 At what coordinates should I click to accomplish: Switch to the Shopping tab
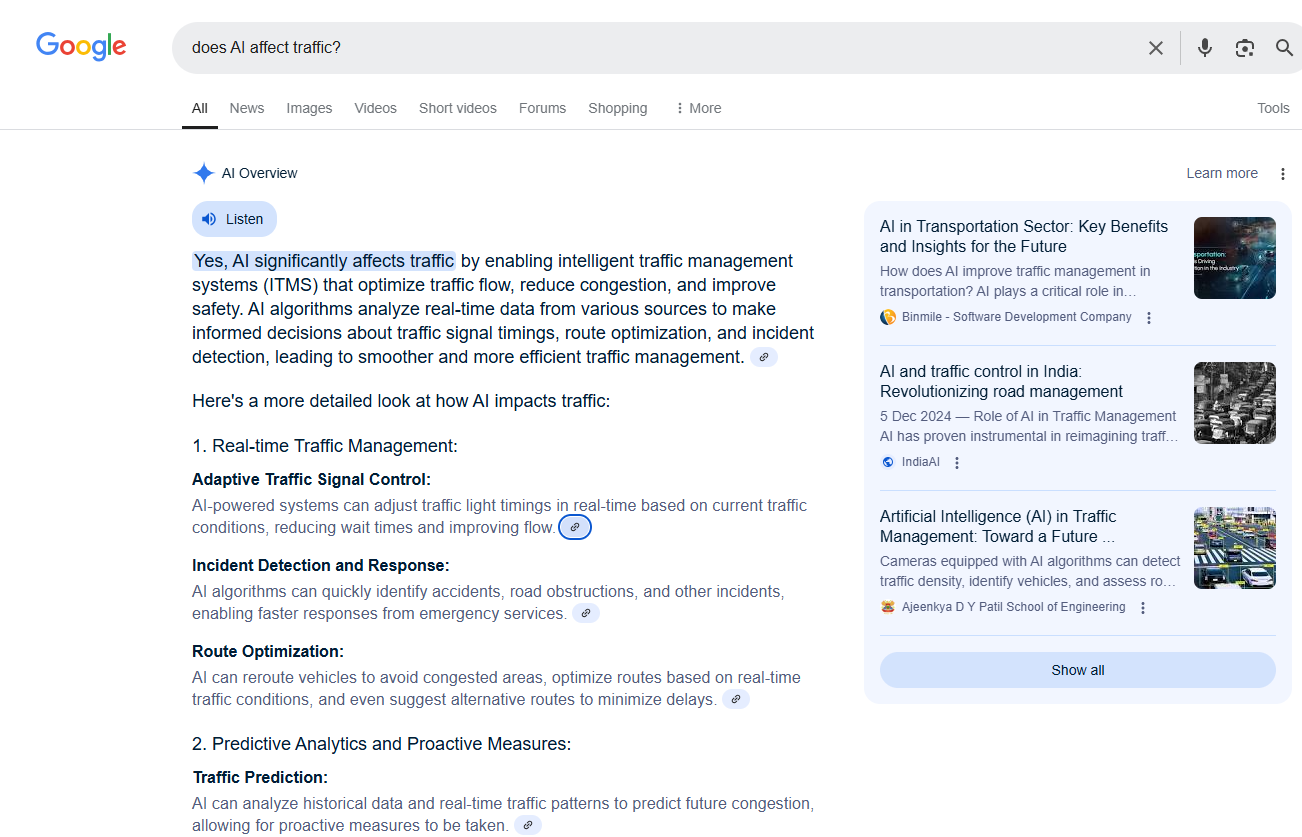pyautogui.click(x=618, y=108)
